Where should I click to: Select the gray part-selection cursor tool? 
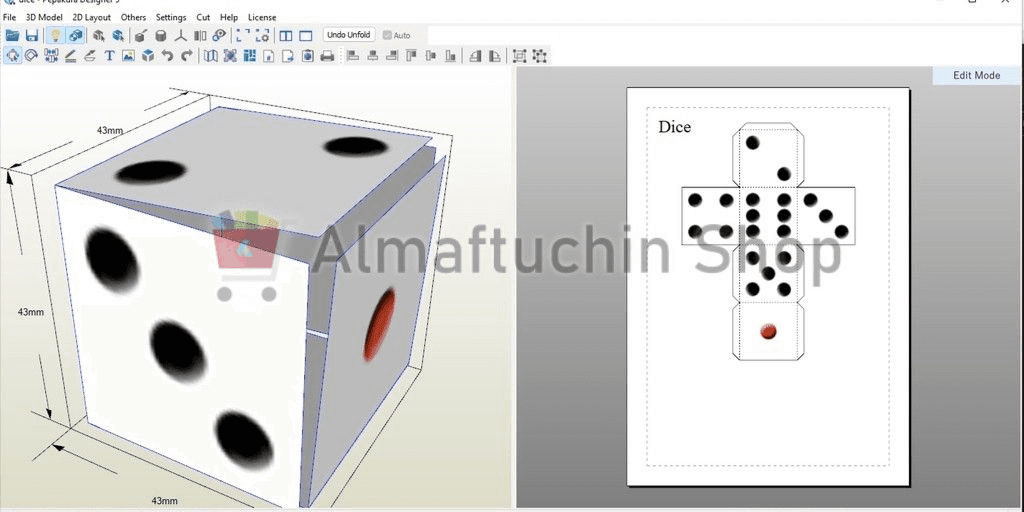pyautogui.click(x=99, y=35)
